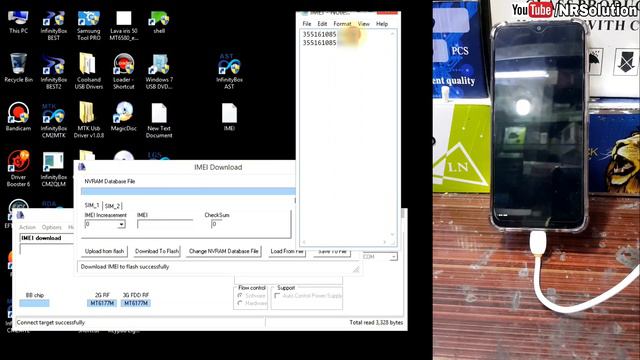
Task: Select the IMEI text file on desktop
Action: tap(229, 116)
